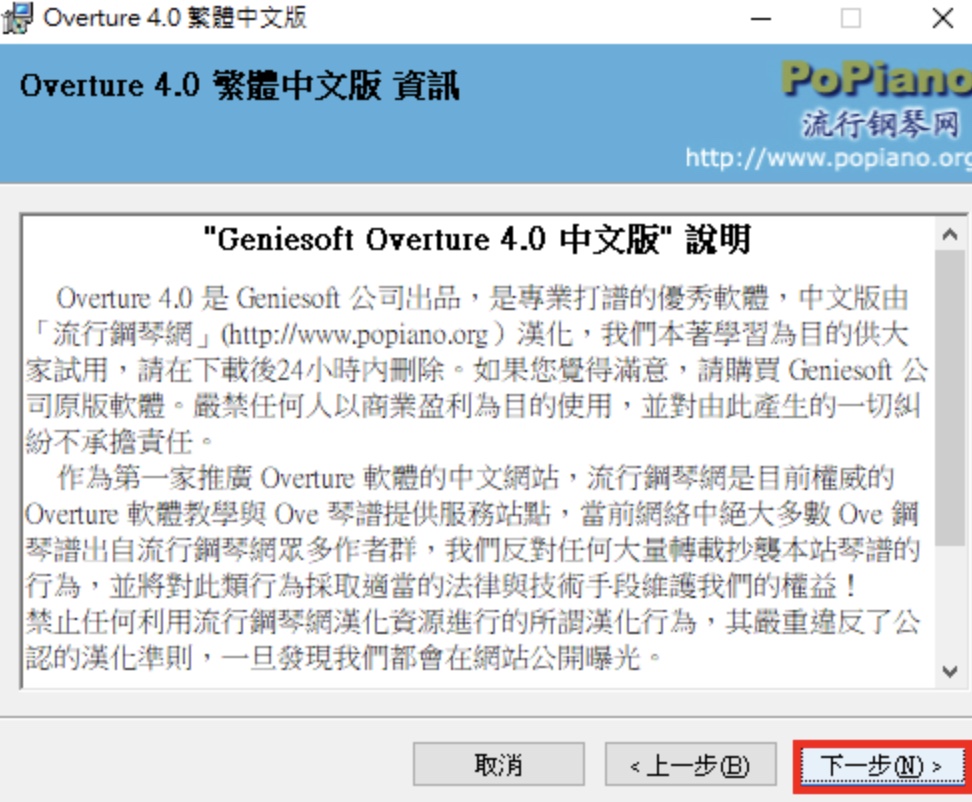Cancel installation with 取消 button

498,765
